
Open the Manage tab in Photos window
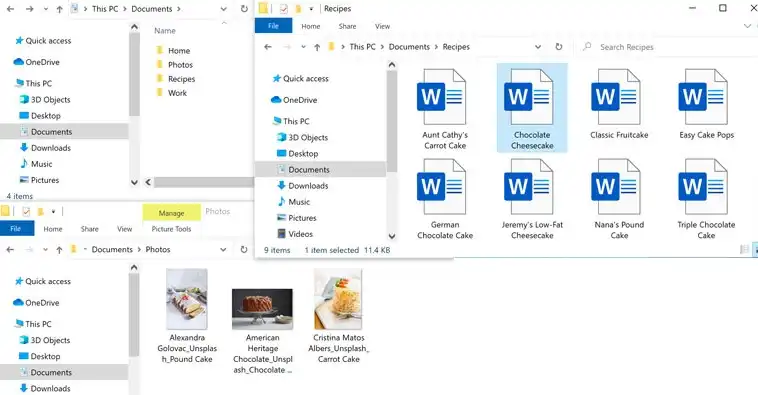click(171, 213)
